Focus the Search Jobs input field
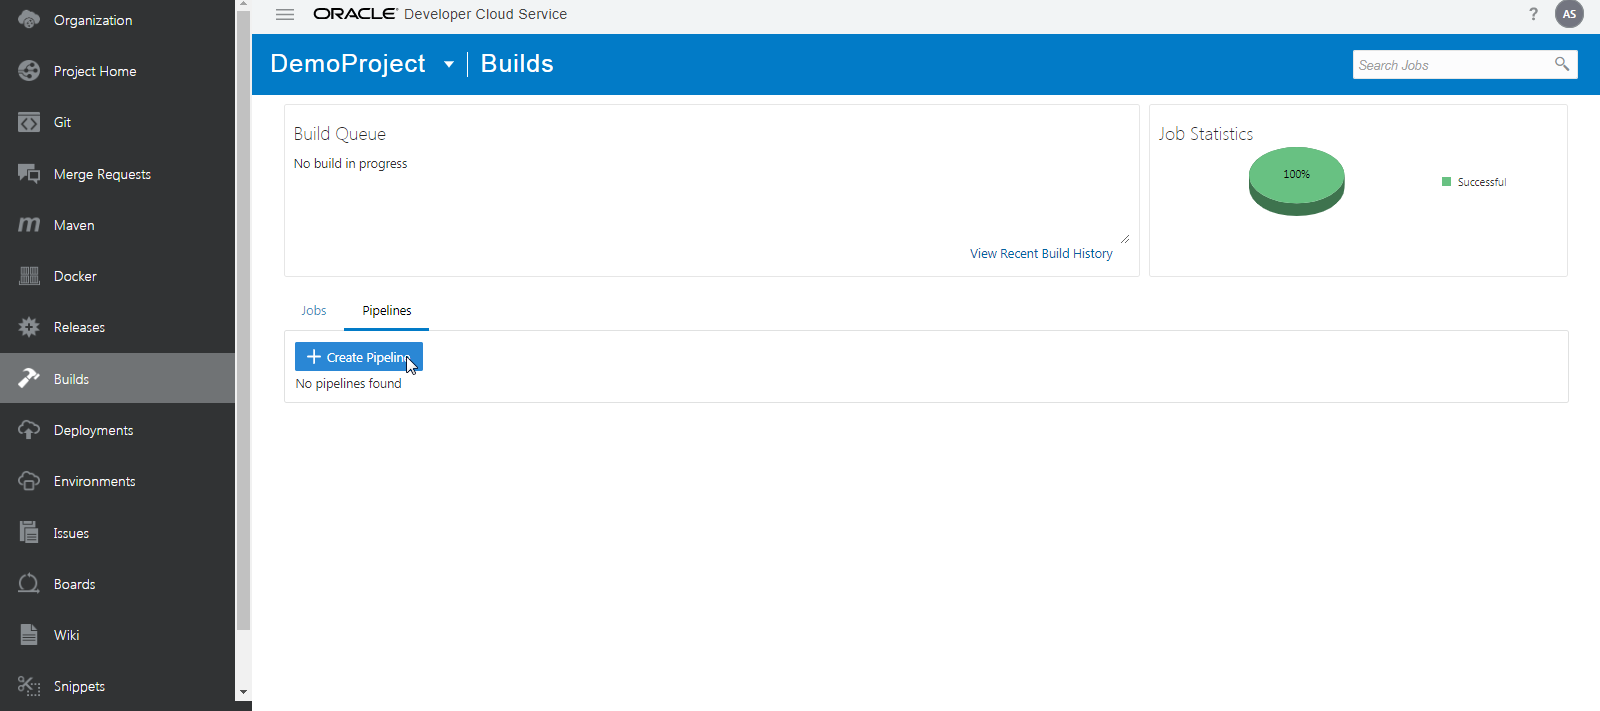This screenshot has height=711, width=1600. tap(1450, 65)
